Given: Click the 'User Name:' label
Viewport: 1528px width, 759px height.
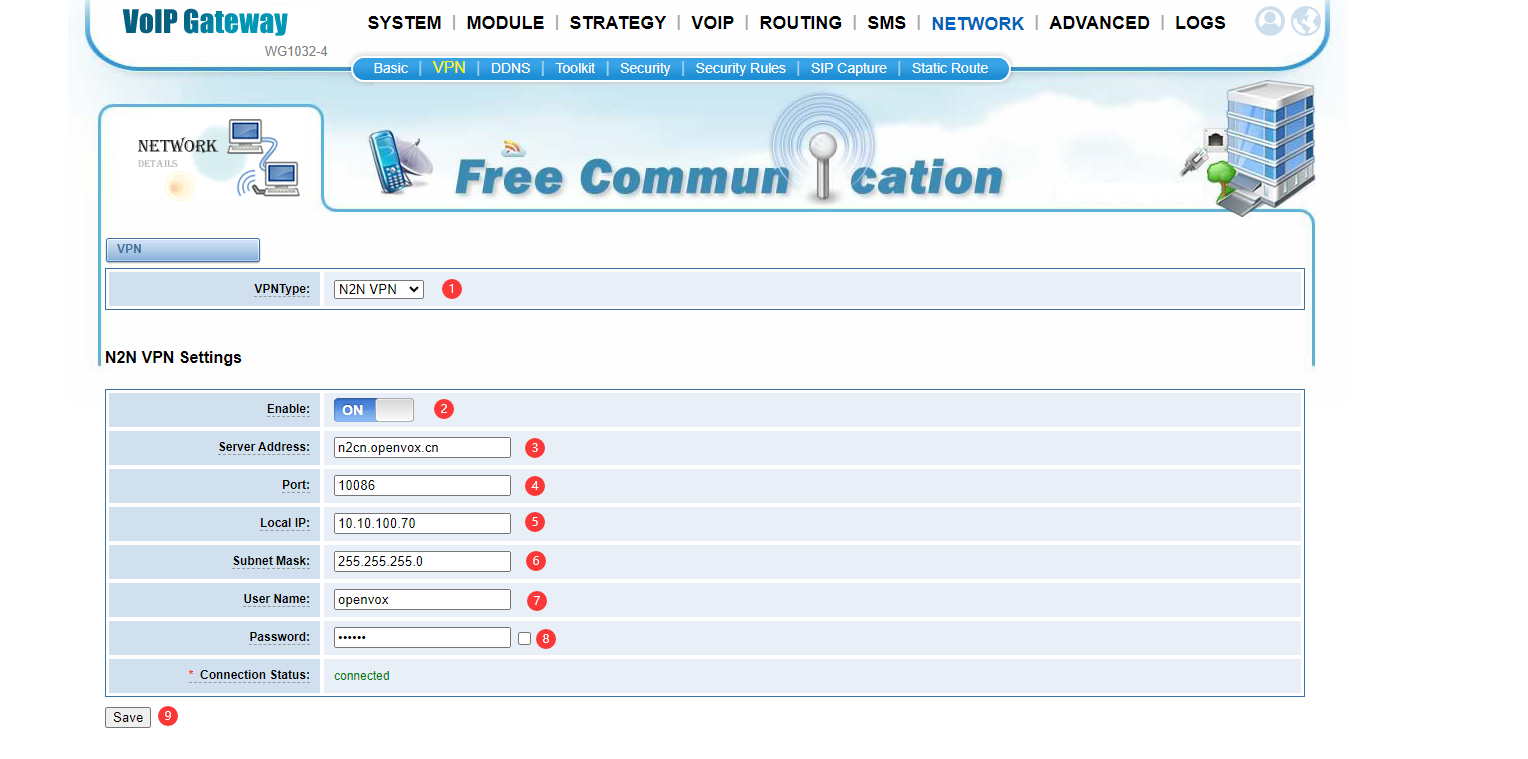Looking at the screenshot, I should tap(277, 599).
